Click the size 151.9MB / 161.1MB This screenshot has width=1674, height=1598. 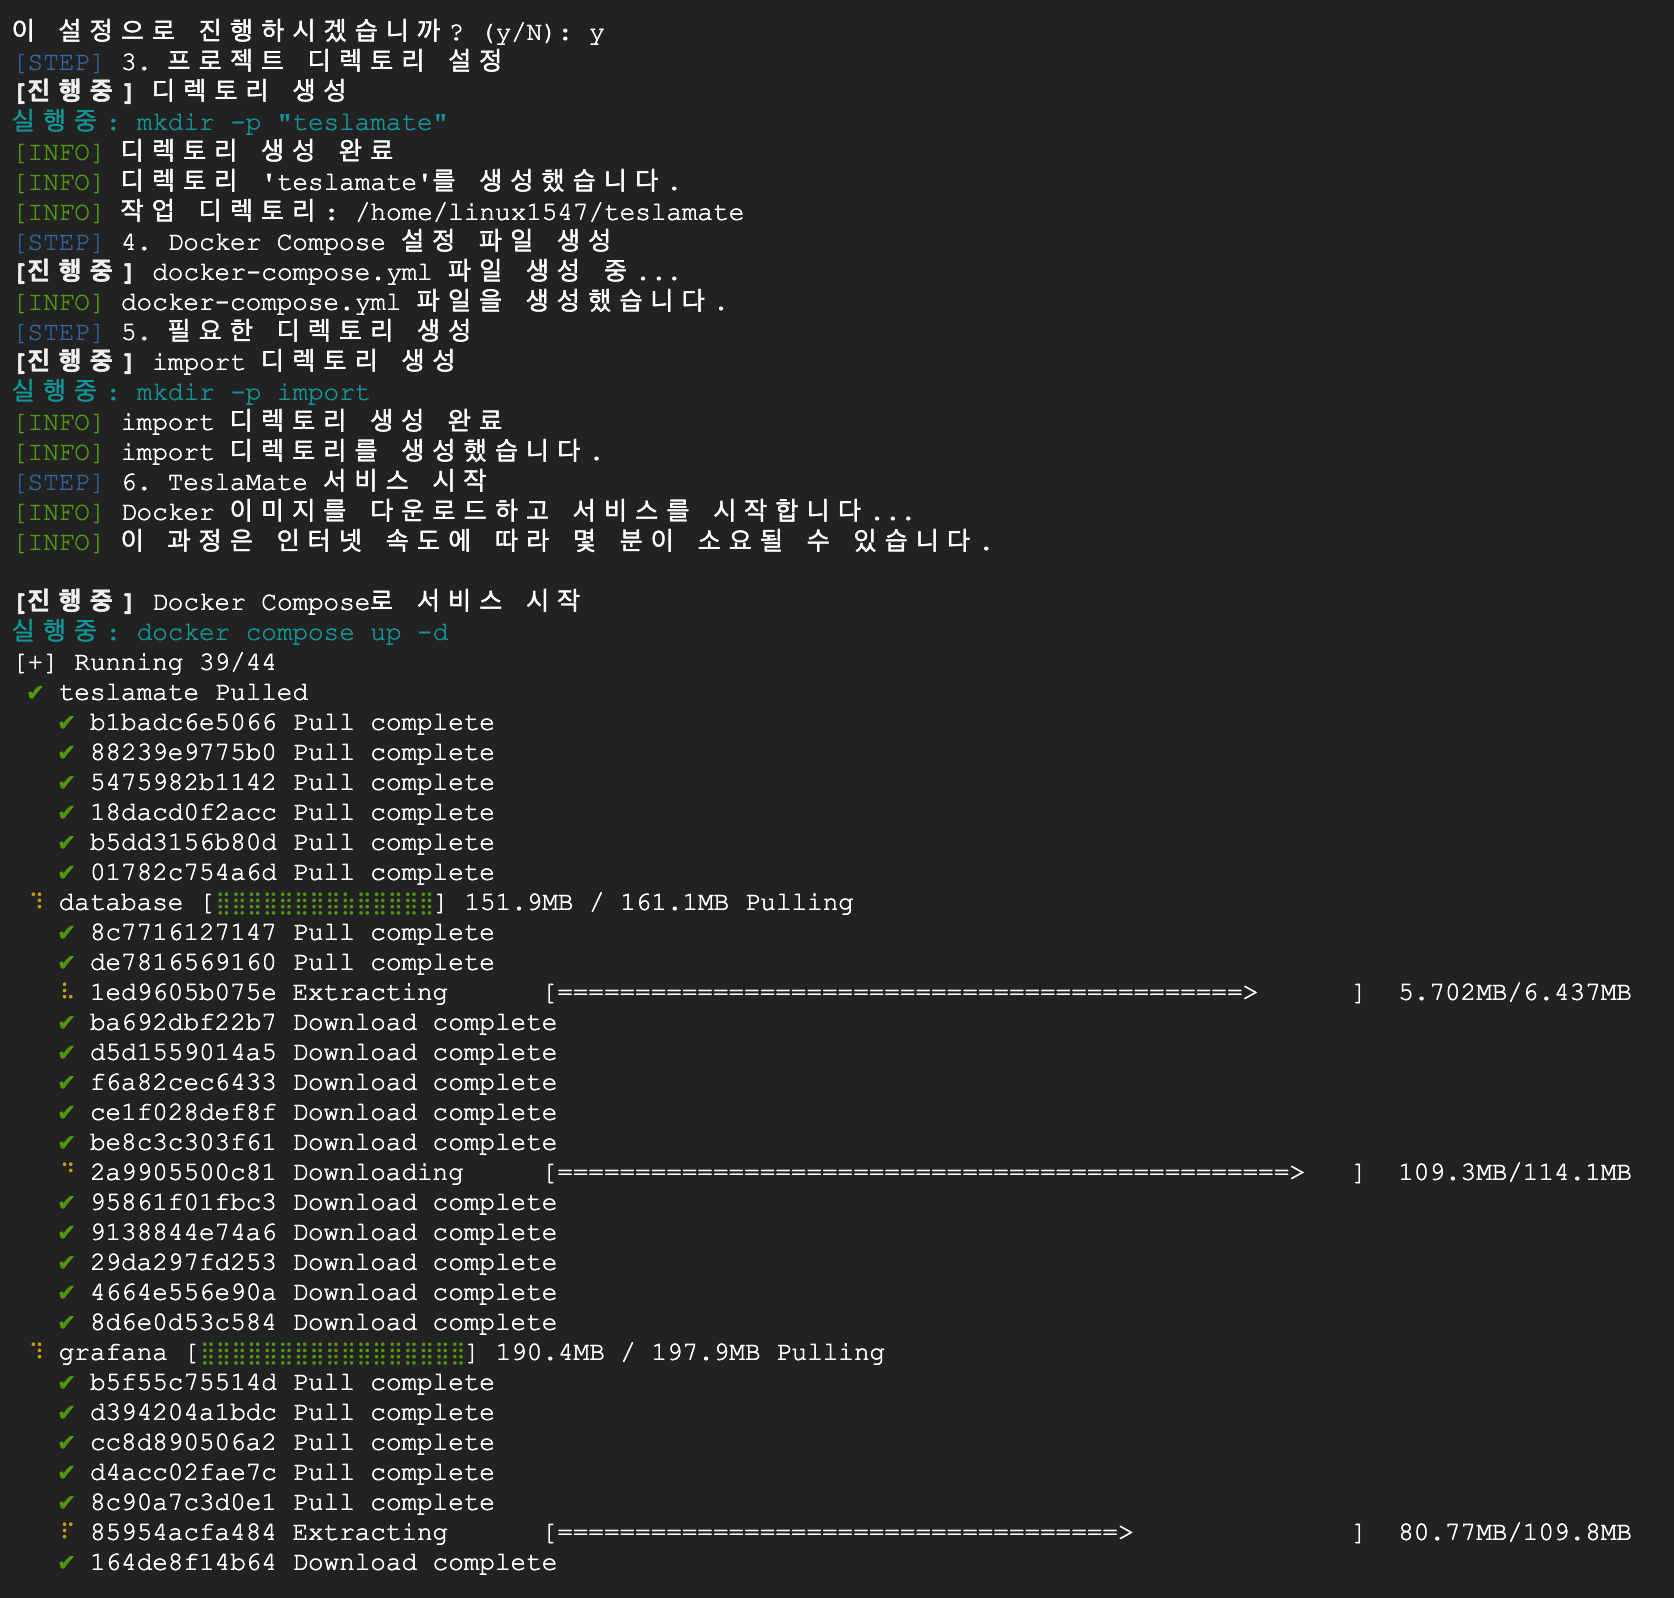[597, 903]
